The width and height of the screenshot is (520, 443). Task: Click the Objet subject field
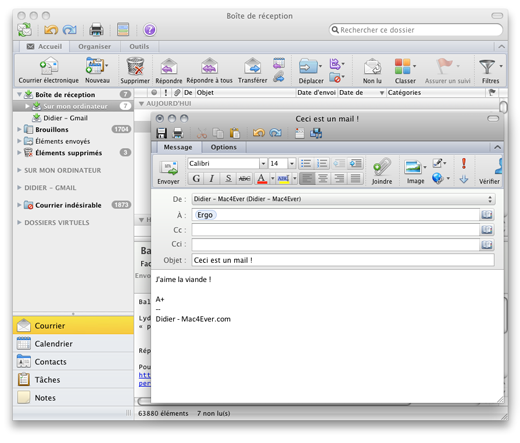coord(343,260)
